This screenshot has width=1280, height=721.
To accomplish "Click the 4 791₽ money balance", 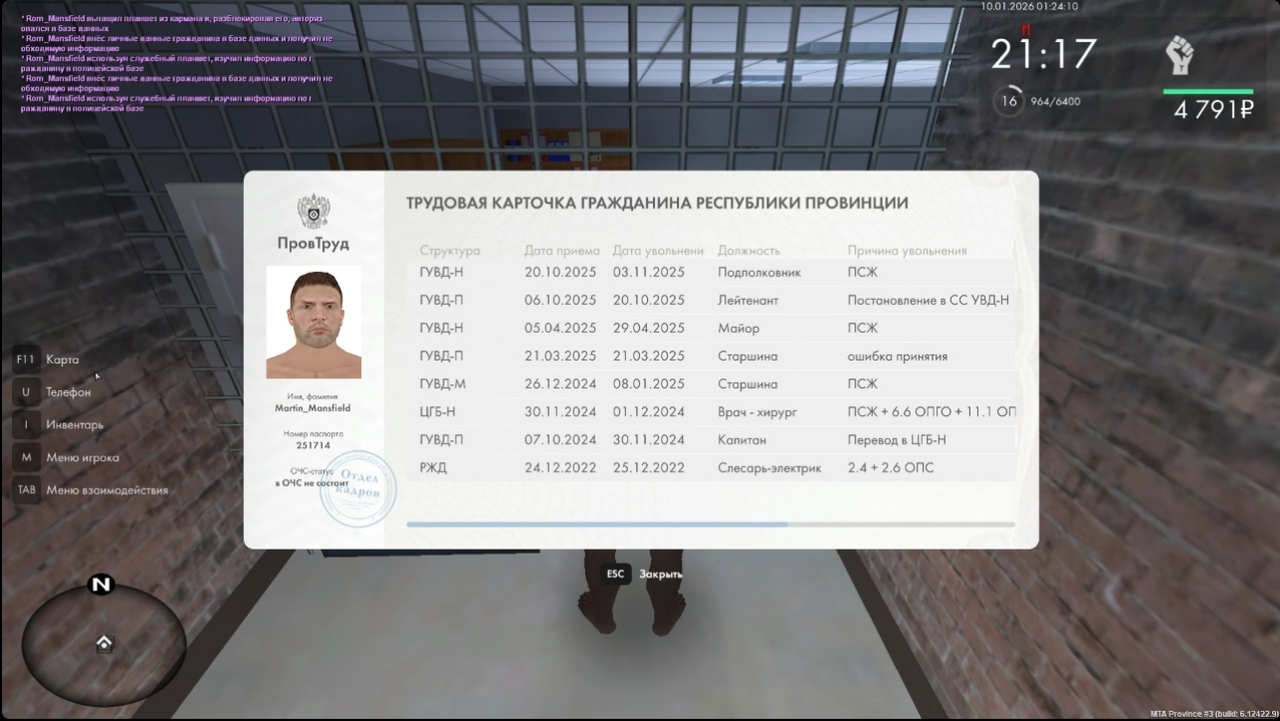I will 1213,110.
